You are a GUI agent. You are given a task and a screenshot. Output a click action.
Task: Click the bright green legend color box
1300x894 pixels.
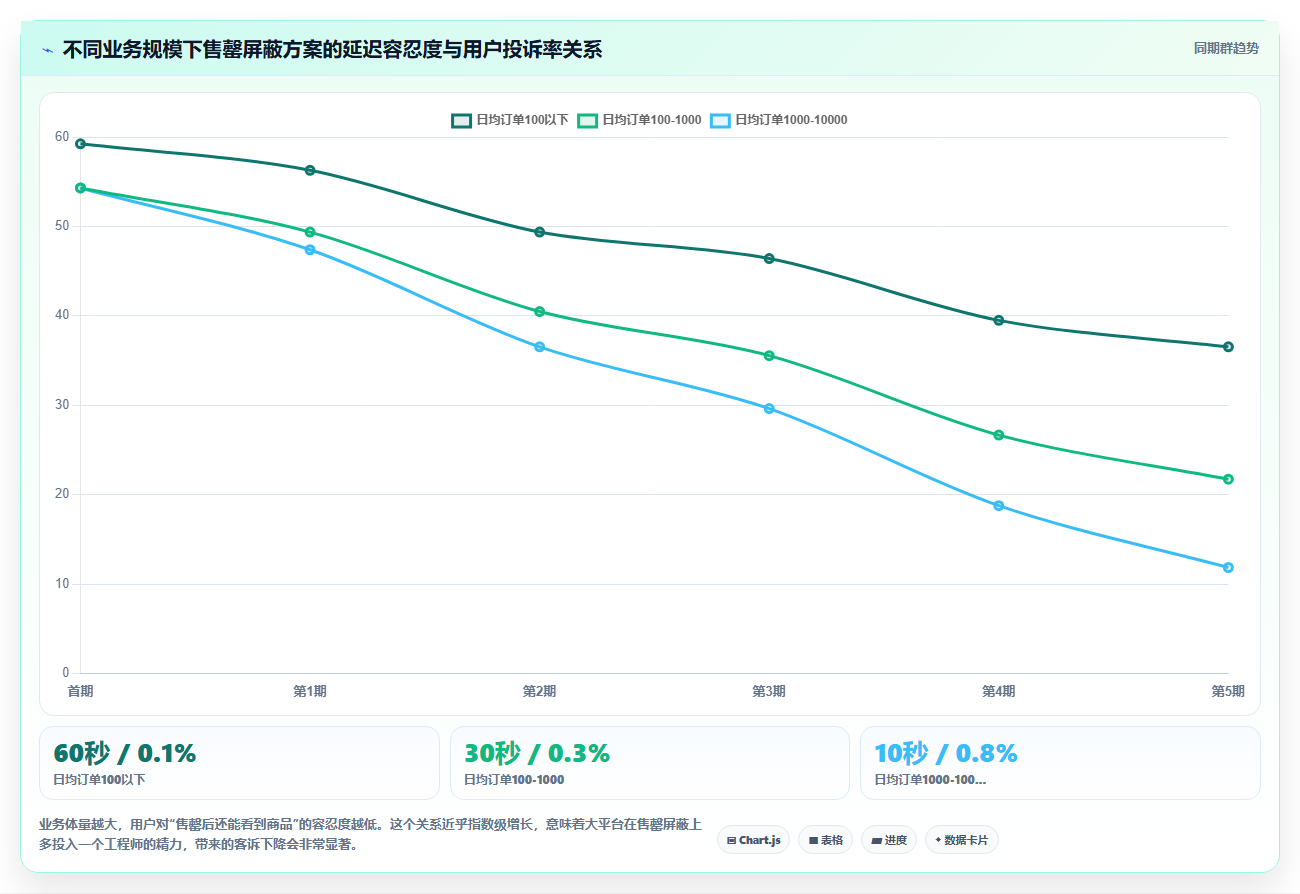(588, 120)
